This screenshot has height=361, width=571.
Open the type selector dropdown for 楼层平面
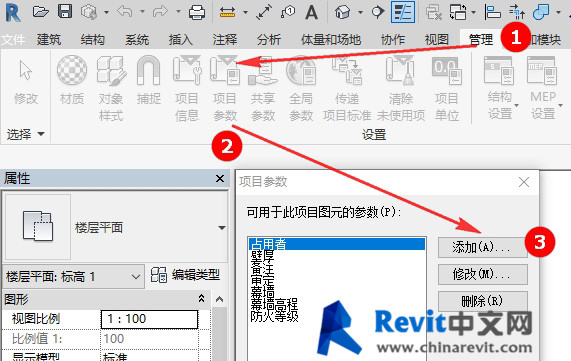click(x=221, y=228)
